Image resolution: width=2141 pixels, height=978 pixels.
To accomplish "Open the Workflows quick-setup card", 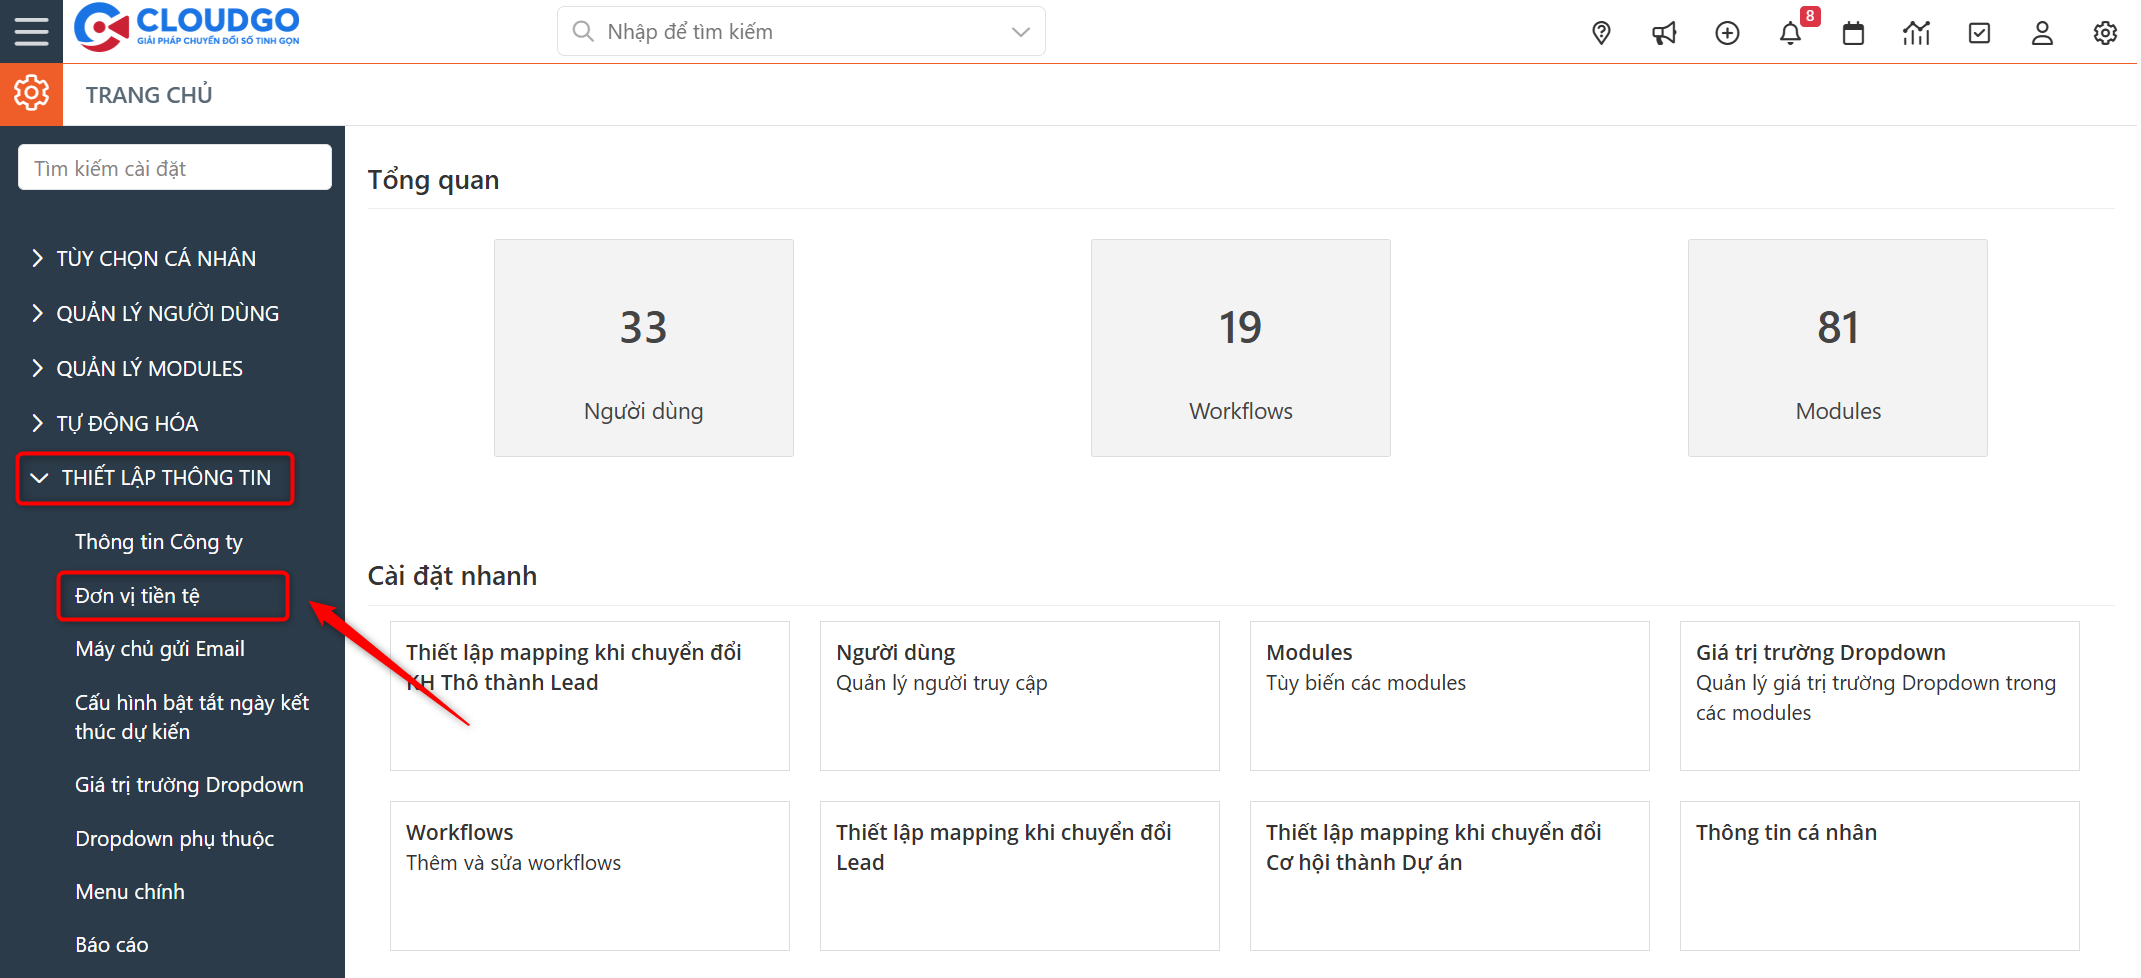I will [589, 875].
